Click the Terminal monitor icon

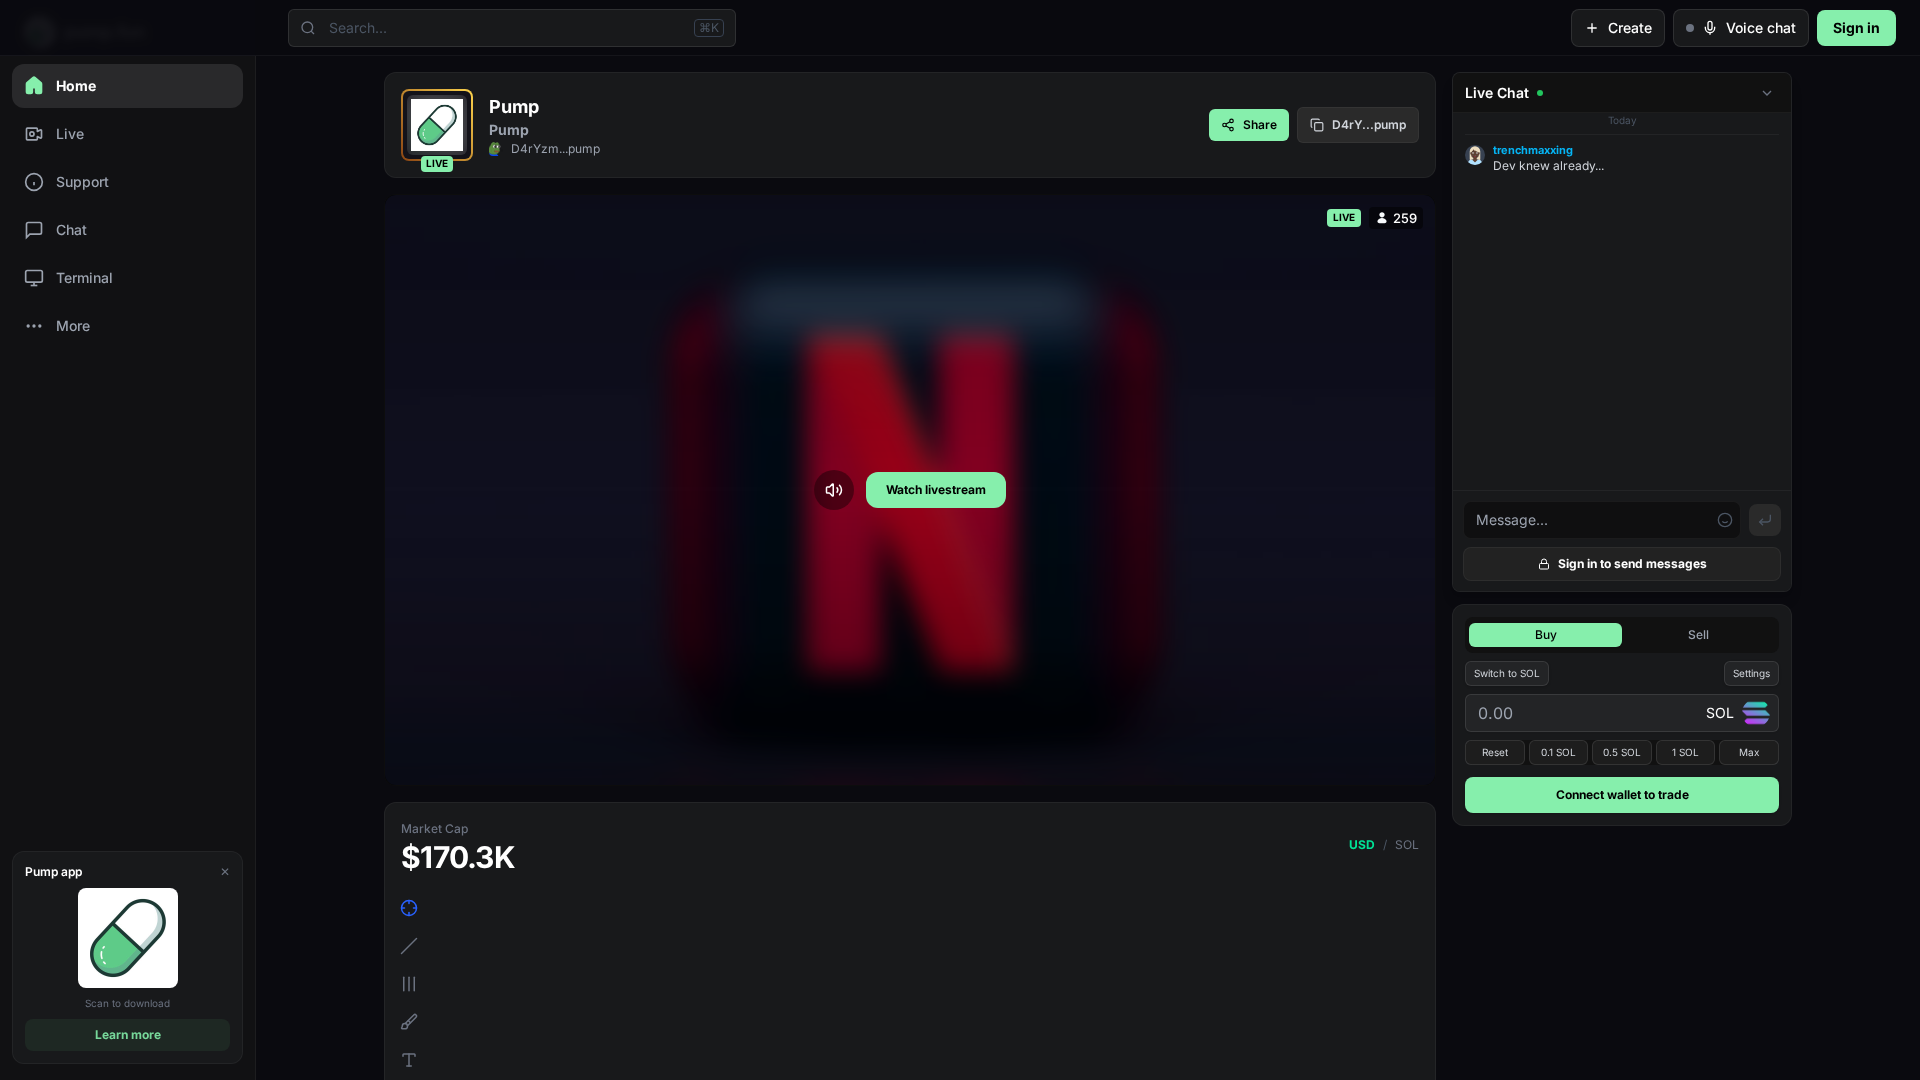coord(34,278)
